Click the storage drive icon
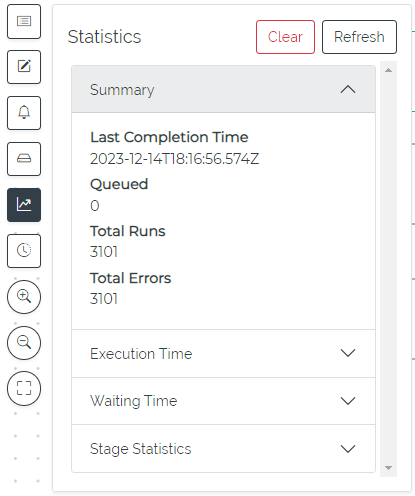415x496 pixels. point(24,159)
